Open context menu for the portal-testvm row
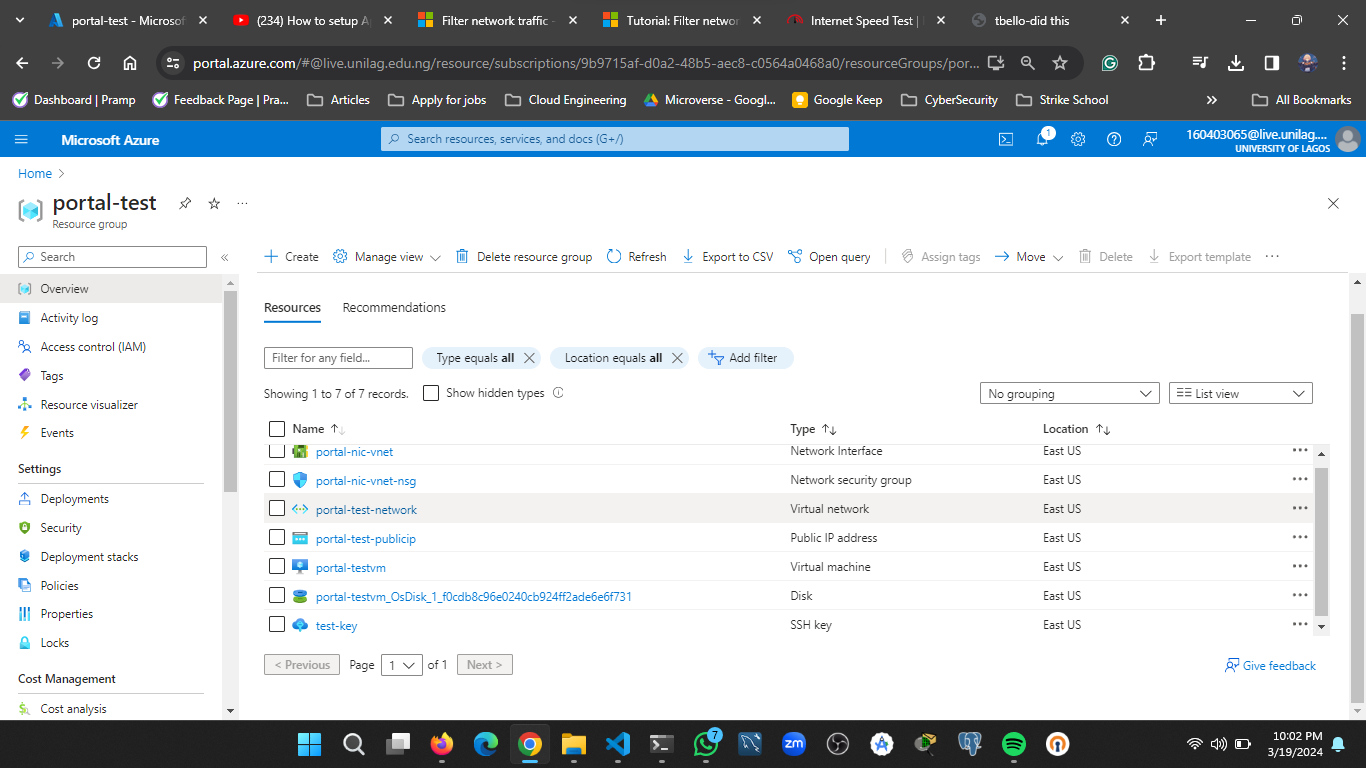This screenshot has height=768, width=1366. tap(1299, 566)
